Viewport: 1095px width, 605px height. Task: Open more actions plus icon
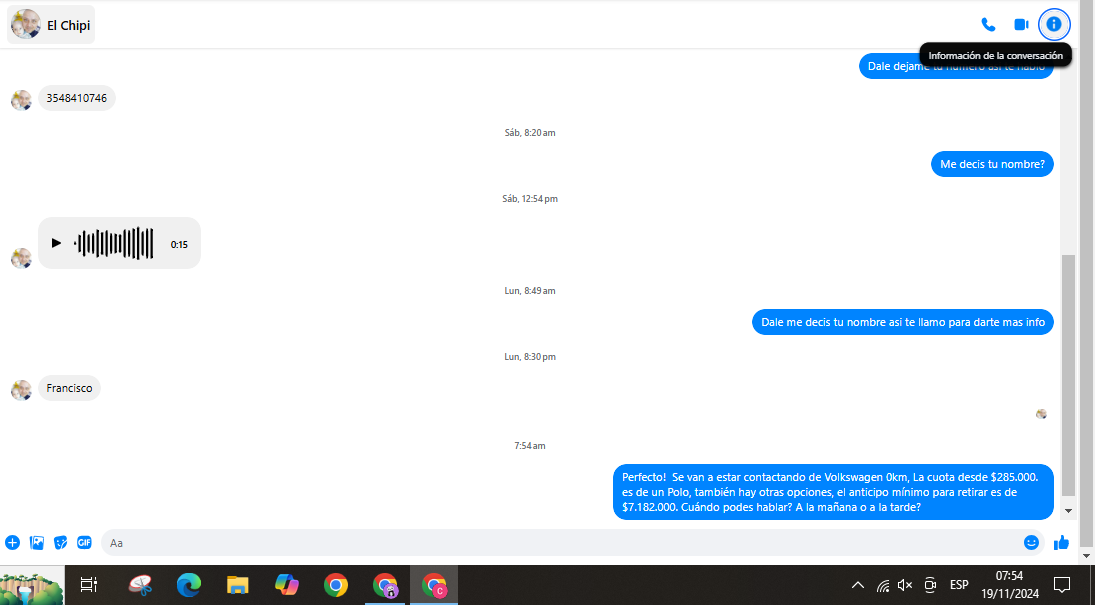click(x=12, y=543)
